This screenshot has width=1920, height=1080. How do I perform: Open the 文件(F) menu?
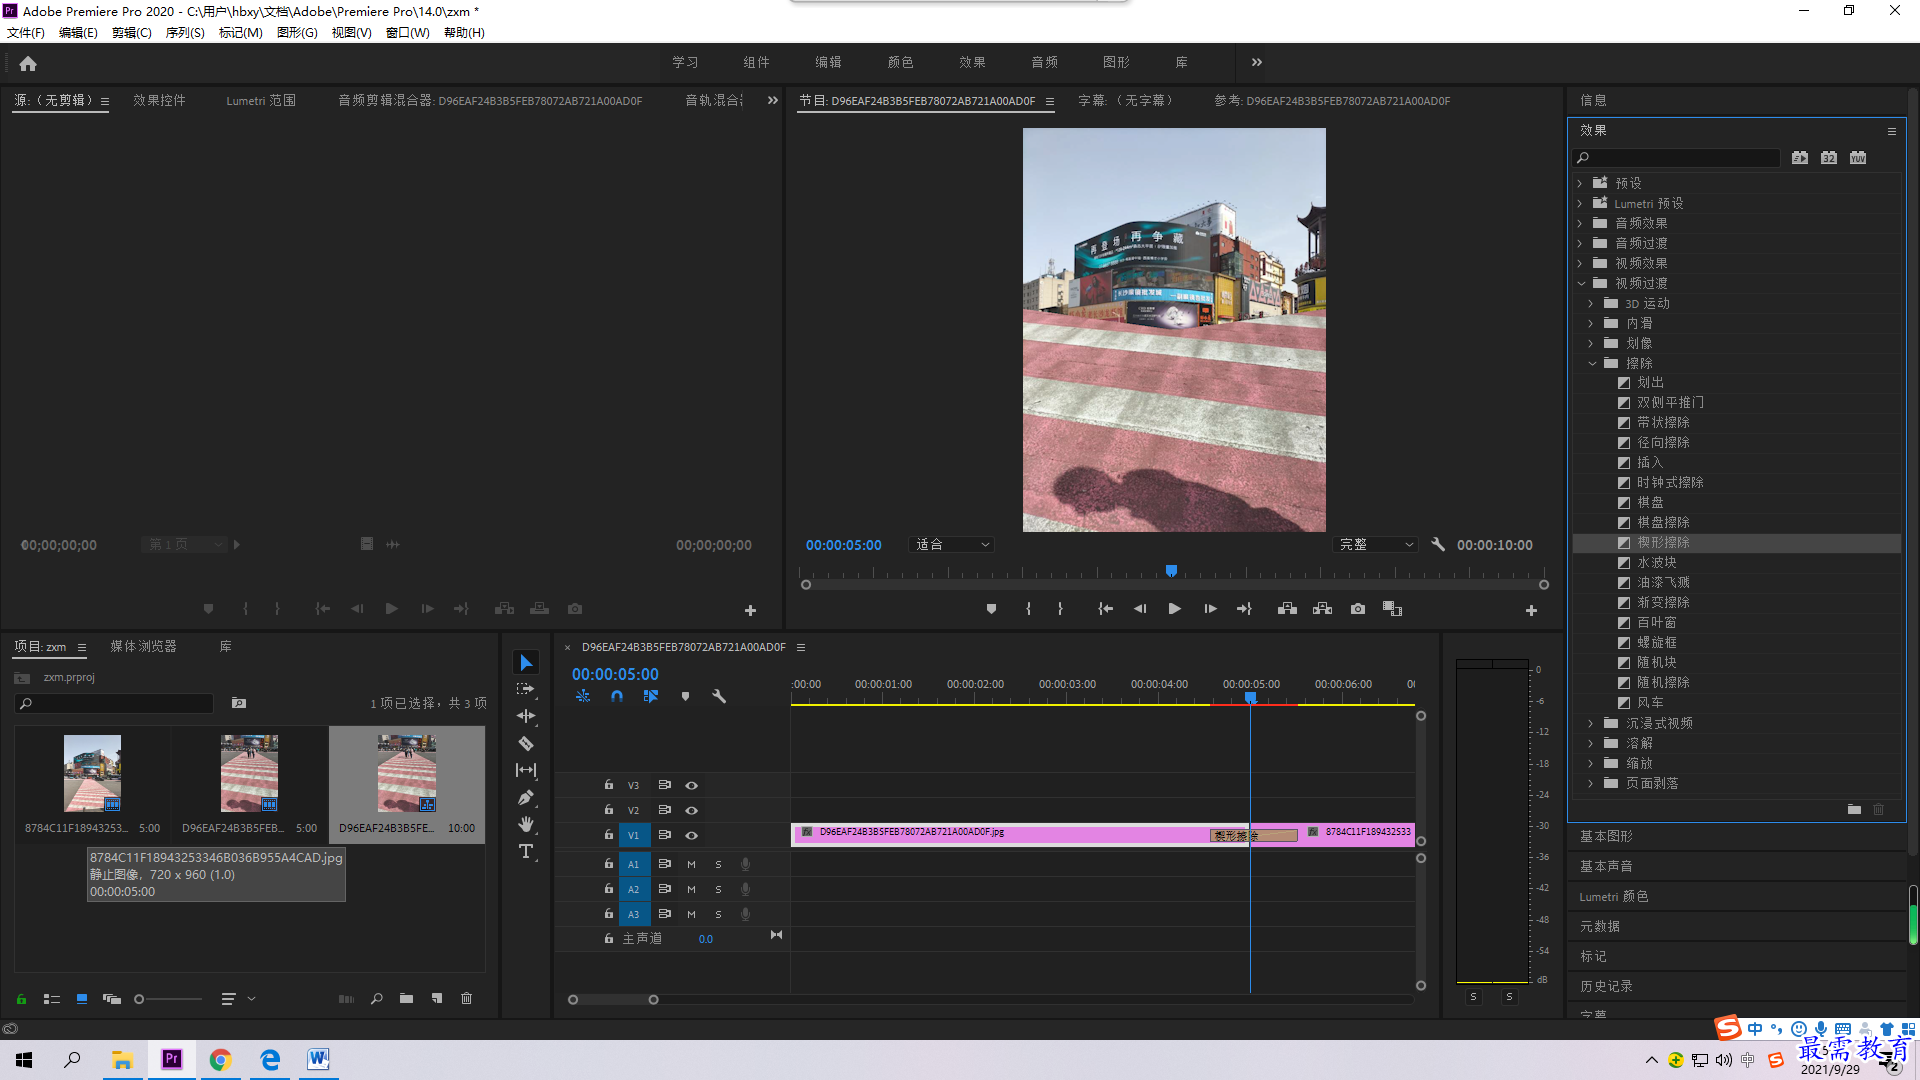pos(26,32)
